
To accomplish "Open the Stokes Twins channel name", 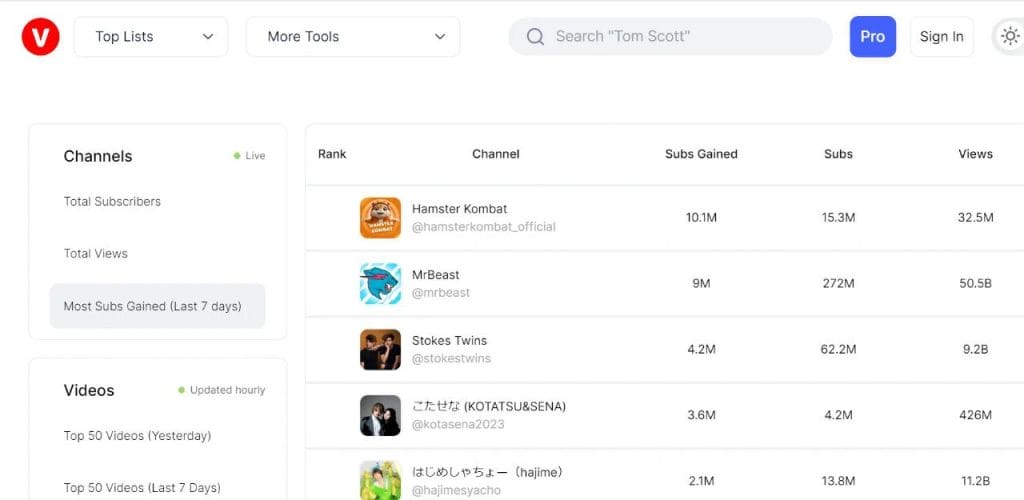I will click(449, 341).
